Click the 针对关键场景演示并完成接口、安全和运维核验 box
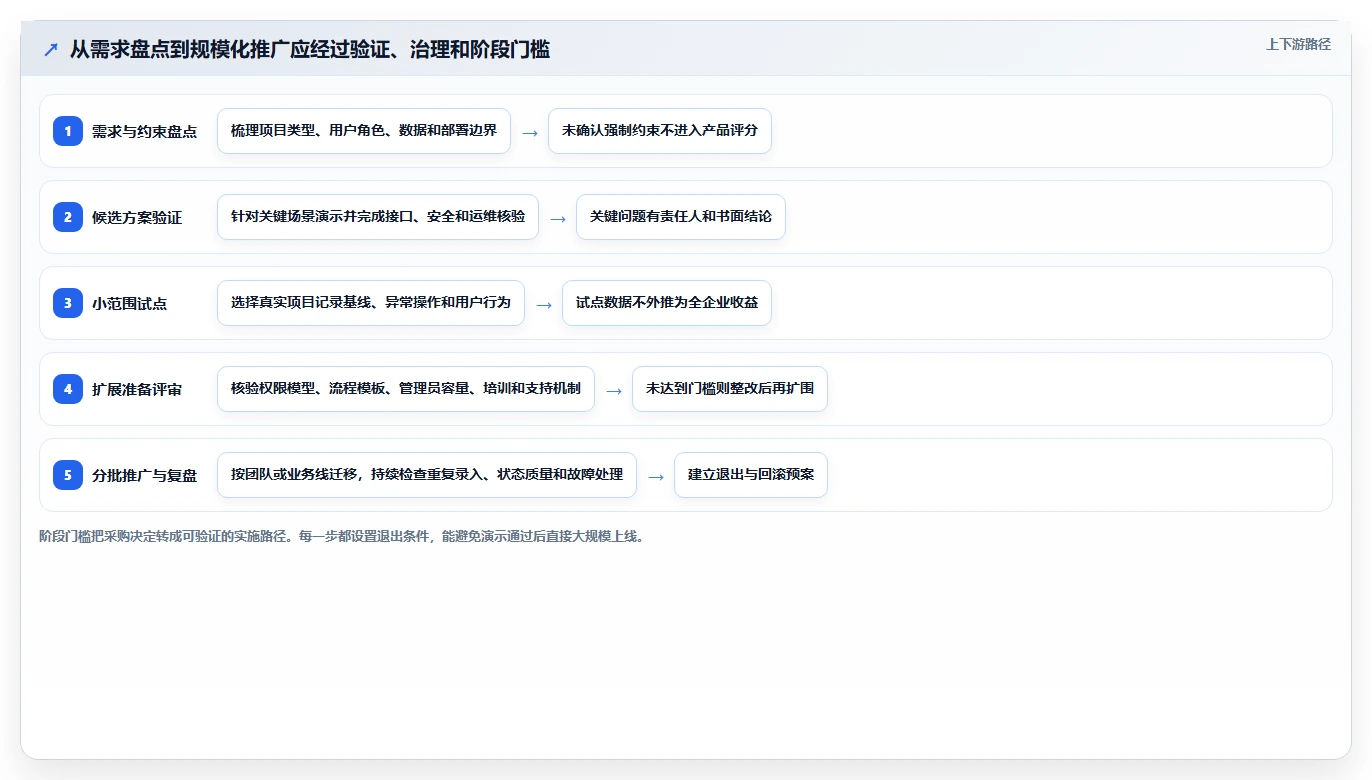This screenshot has width=1372, height=780. click(x=378, y=217)
